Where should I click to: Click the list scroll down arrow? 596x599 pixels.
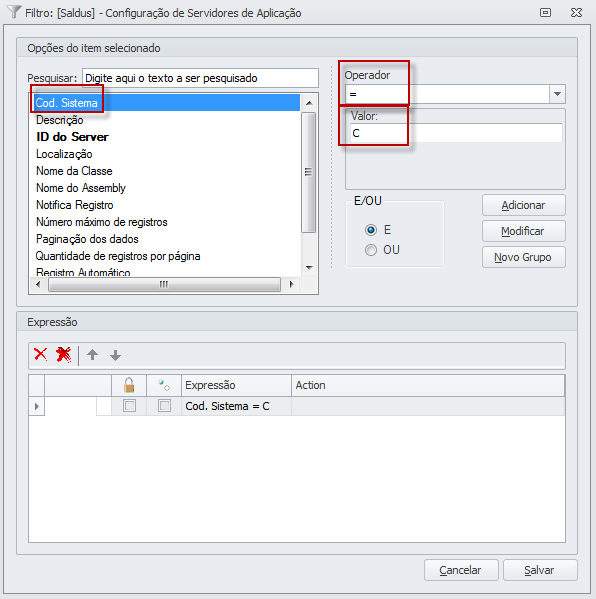(x=309, y=268)
